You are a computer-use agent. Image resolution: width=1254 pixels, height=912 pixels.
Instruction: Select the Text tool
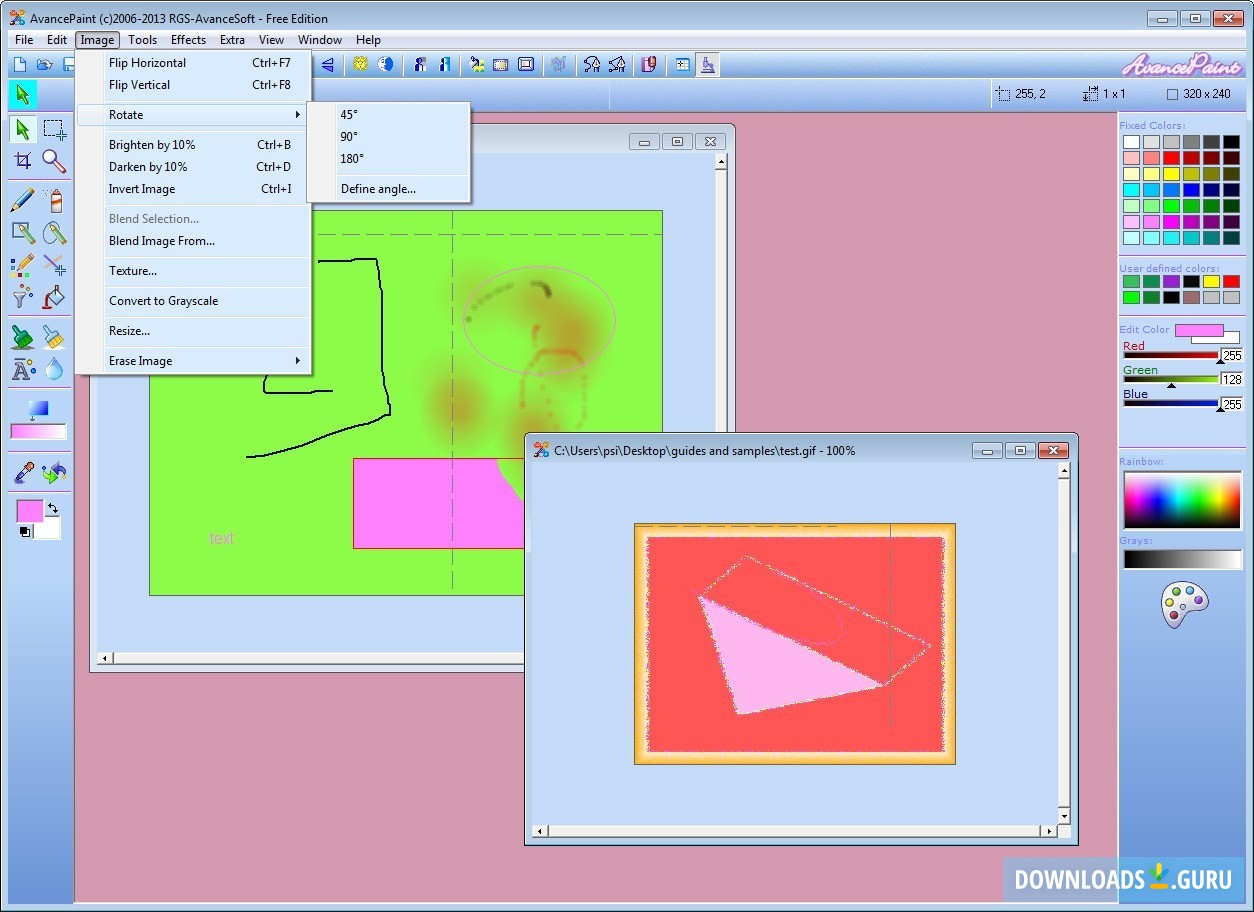22,370
